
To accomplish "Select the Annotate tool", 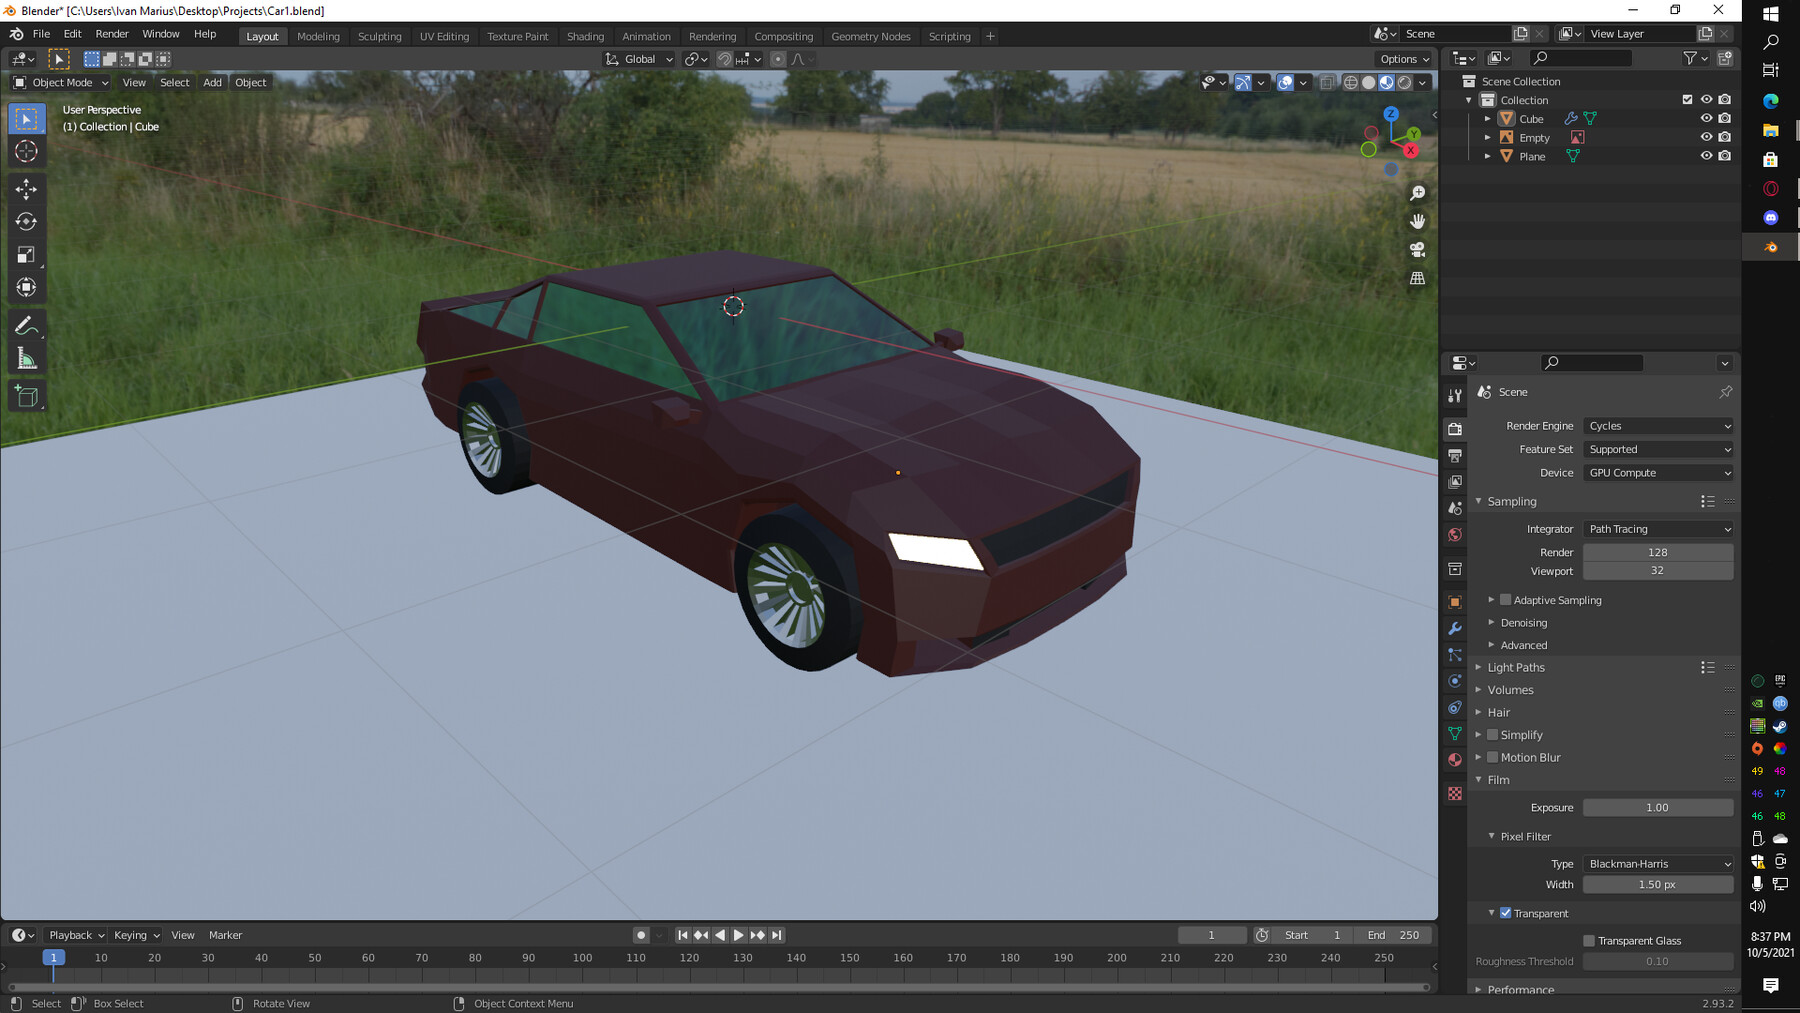I will pyautogui.click(x=27, y=324).
